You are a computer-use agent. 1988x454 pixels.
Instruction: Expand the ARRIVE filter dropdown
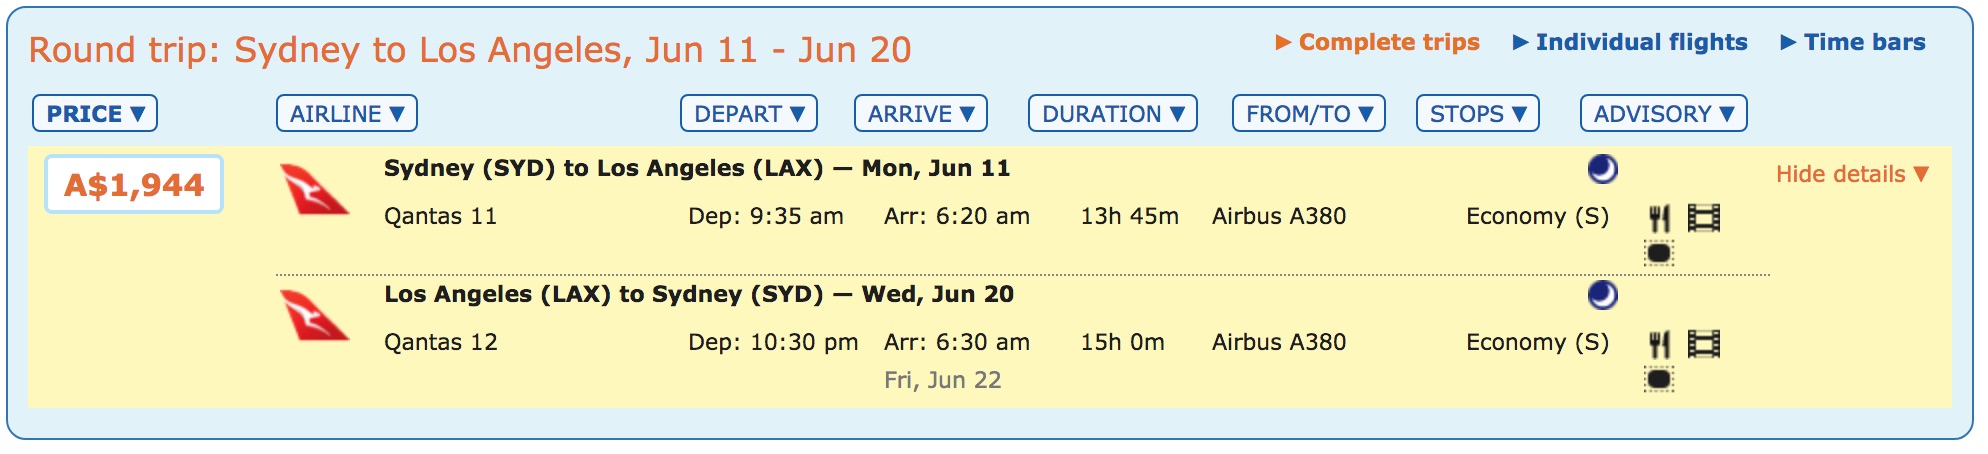[x=921, y=114]
